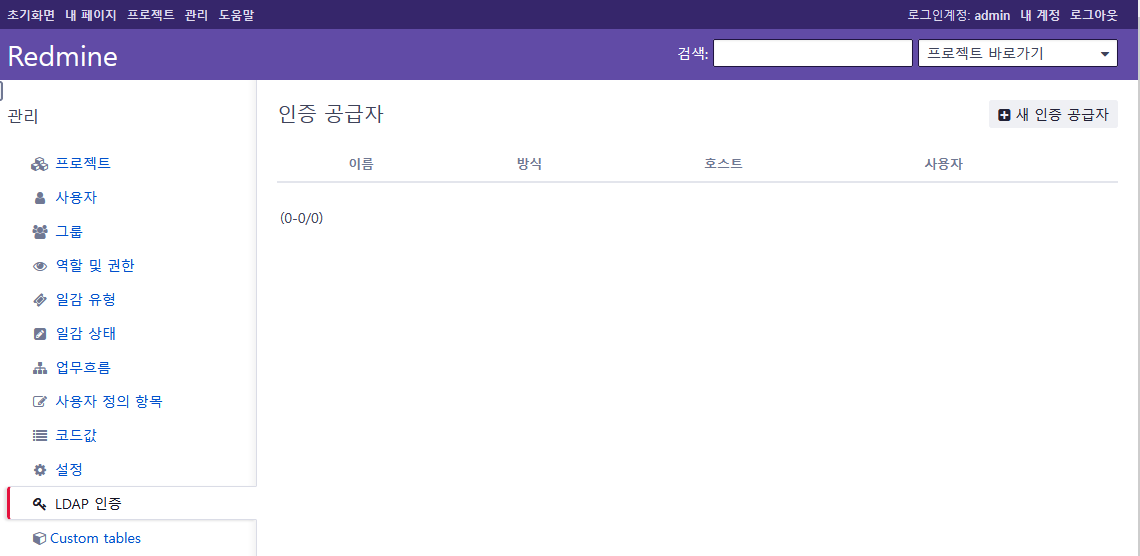Image resolution: width=1140 pixels, height=556 pixels.
Task: Click the 방식 column header
Action: tap(529, 164)
